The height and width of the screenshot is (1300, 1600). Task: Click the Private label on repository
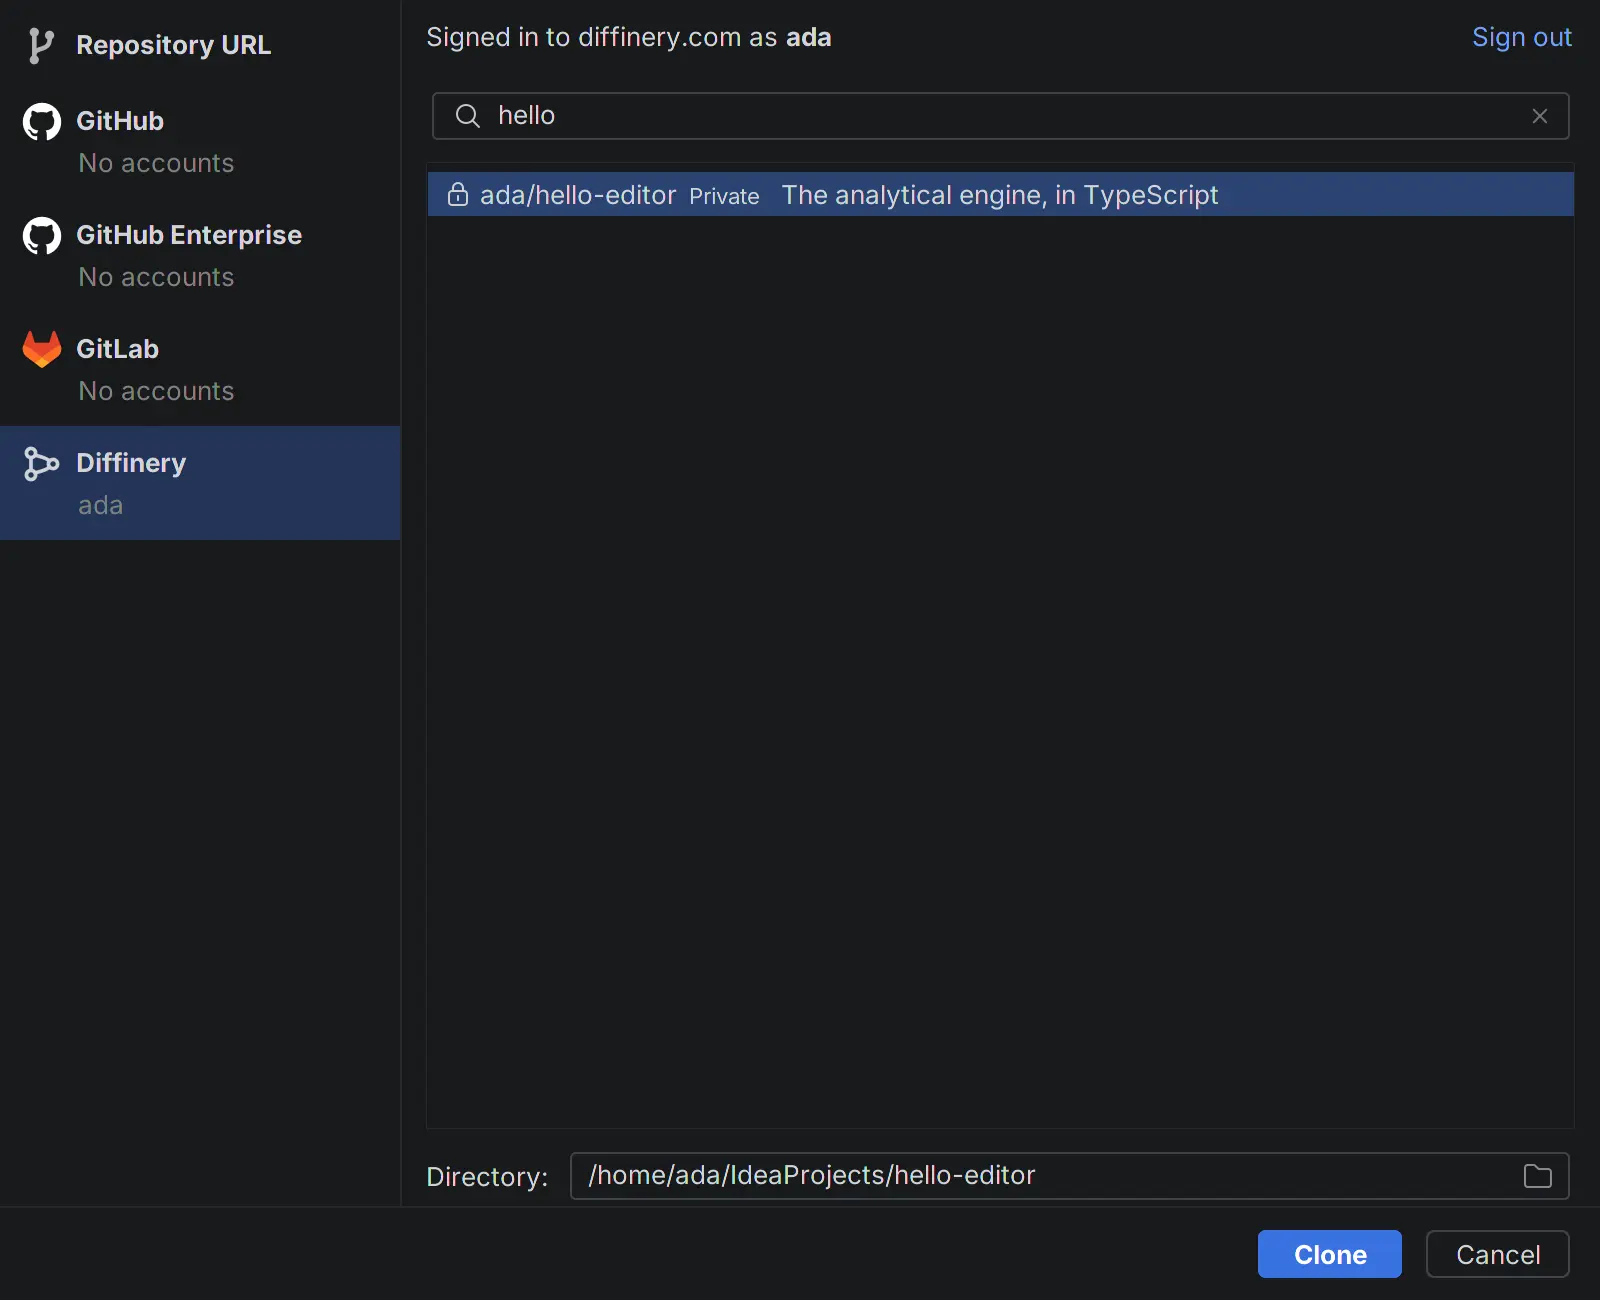[724, 196]
